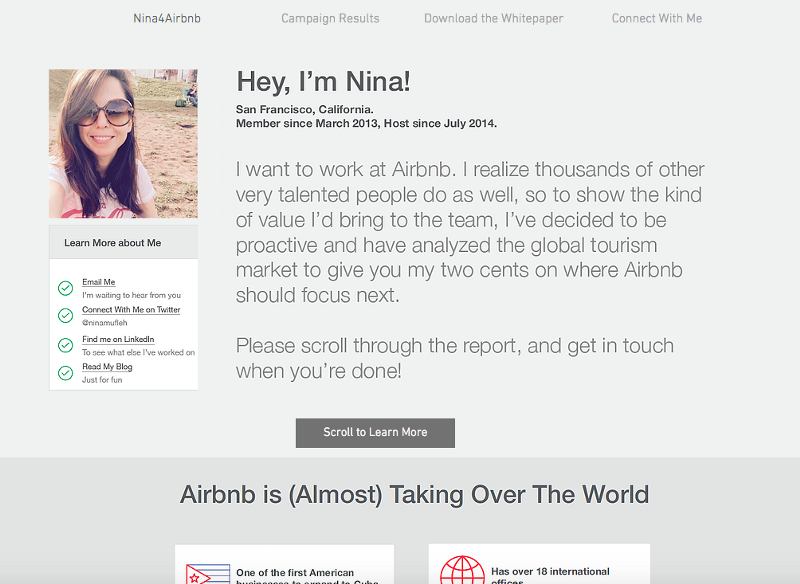The width and height of the screenshot is (800, 584).
Task: Click green checkmark icon beside LinkedIn link
Action: 65,345
